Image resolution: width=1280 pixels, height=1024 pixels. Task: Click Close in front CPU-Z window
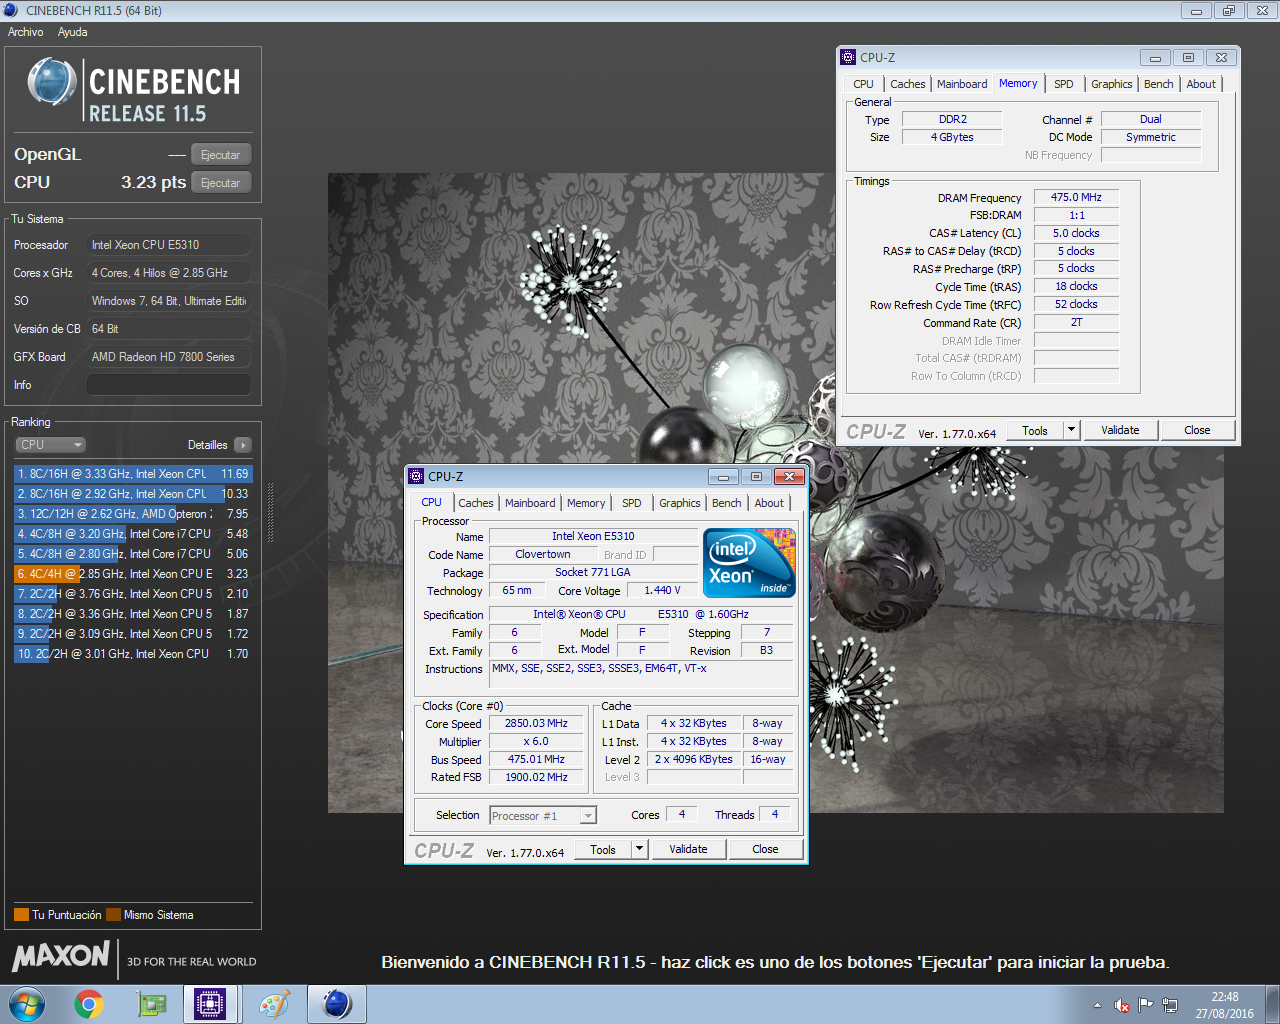pos(765,849)
